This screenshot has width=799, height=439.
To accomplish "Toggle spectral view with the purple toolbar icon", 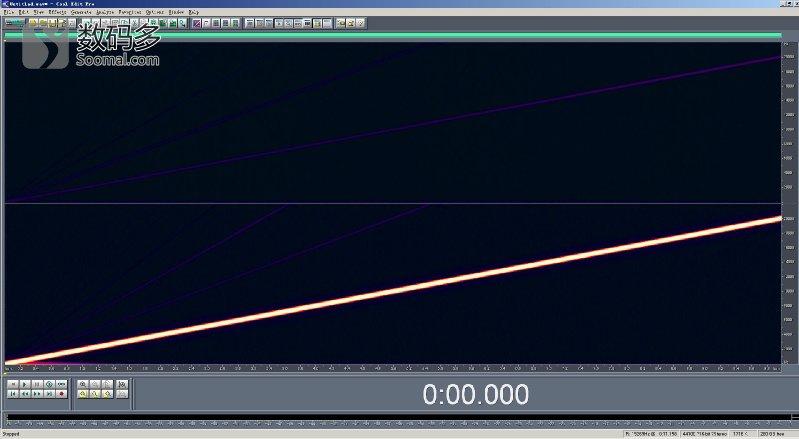I will 196,23.
